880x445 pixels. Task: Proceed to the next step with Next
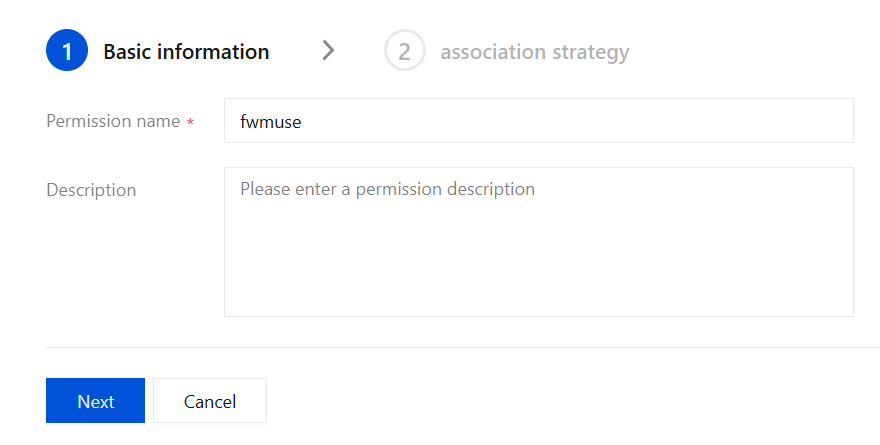pos(95,401)
